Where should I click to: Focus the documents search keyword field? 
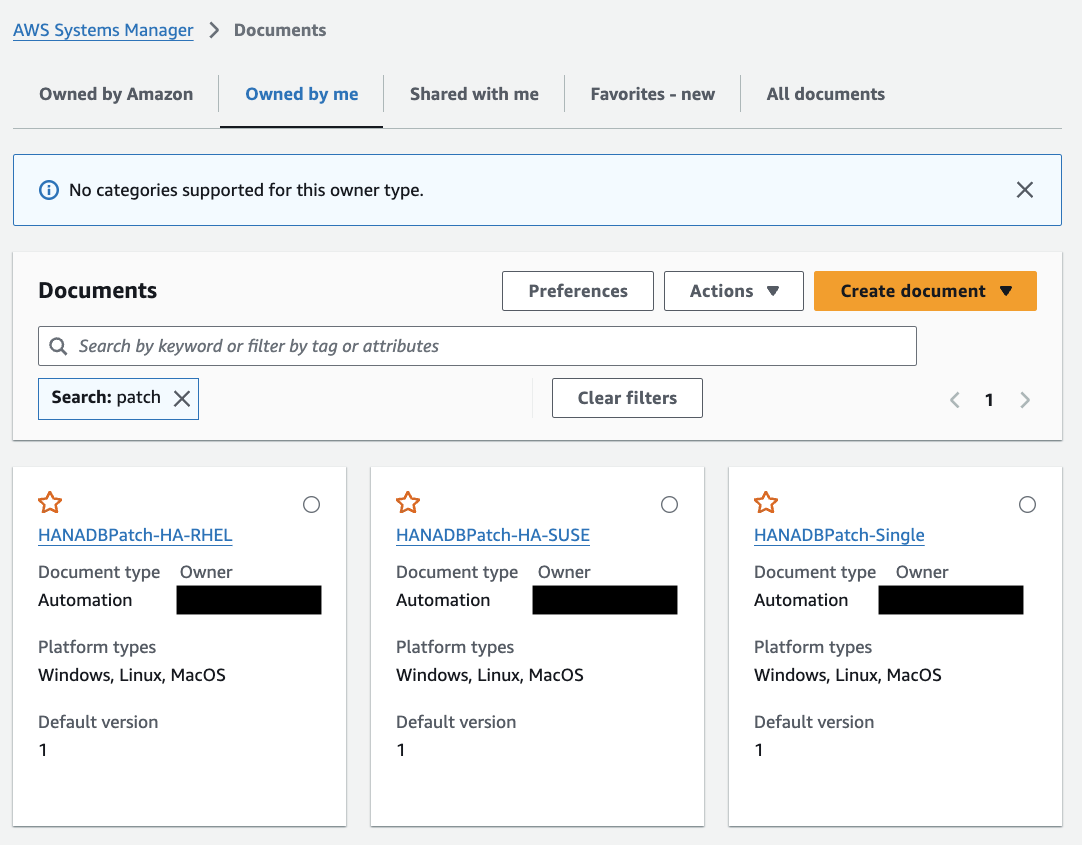(x=490, y=346)
